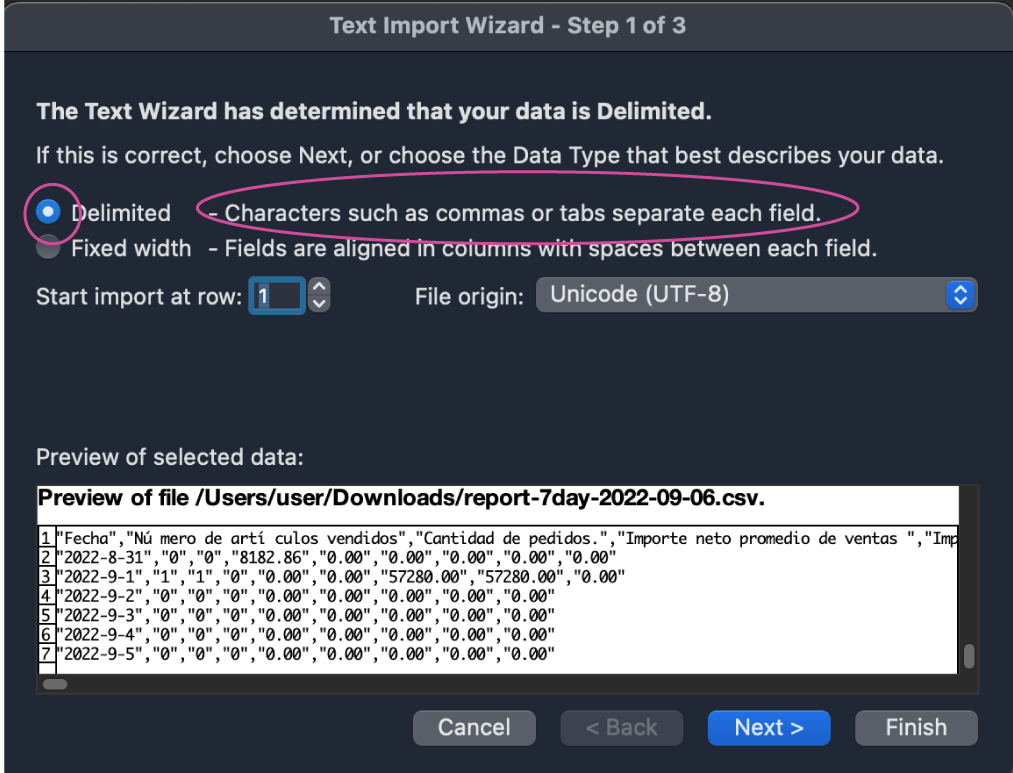Screen dimensions: 1013x773
Task: Click the preview's horizontal scrollbar thumb
Action: coord(55,684)
